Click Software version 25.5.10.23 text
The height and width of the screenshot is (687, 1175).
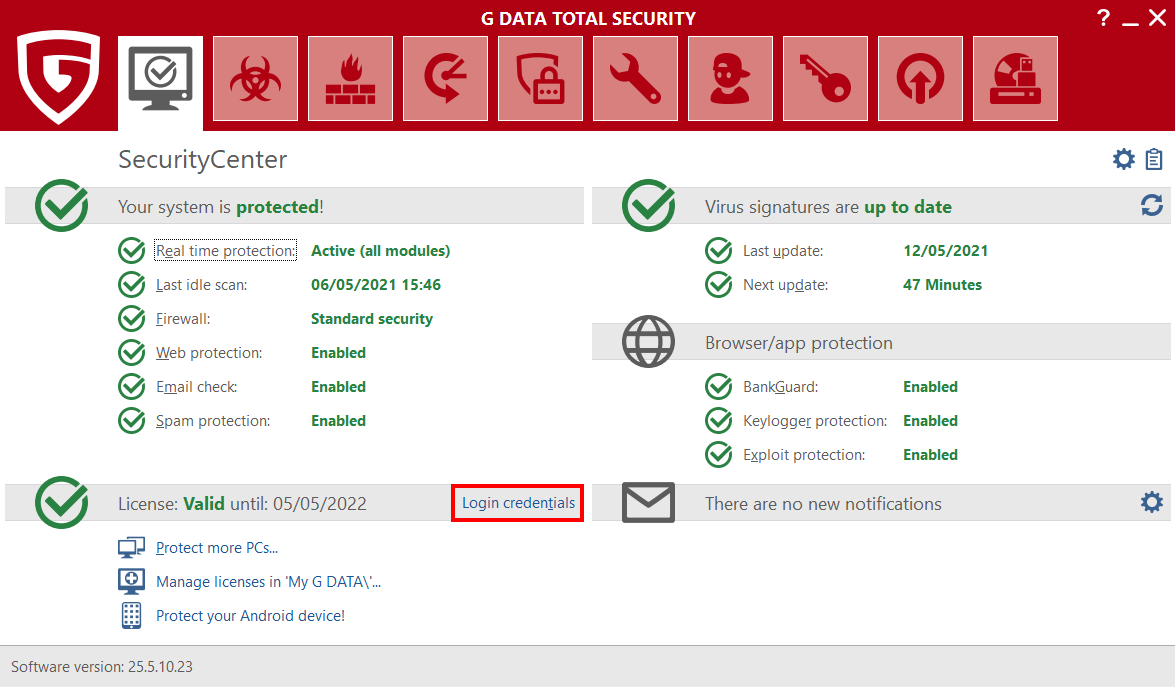pos(102,667)
